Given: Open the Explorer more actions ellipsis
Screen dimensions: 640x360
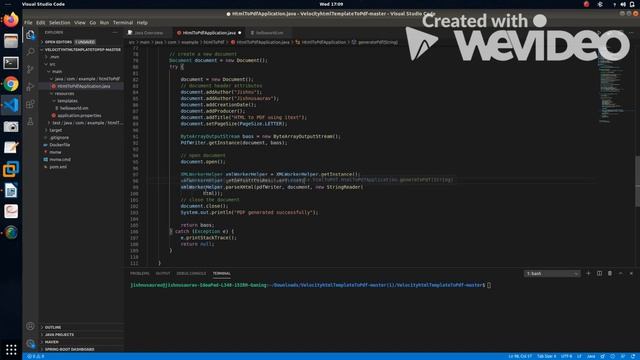Looking at the screenshot, I should 115,32.
